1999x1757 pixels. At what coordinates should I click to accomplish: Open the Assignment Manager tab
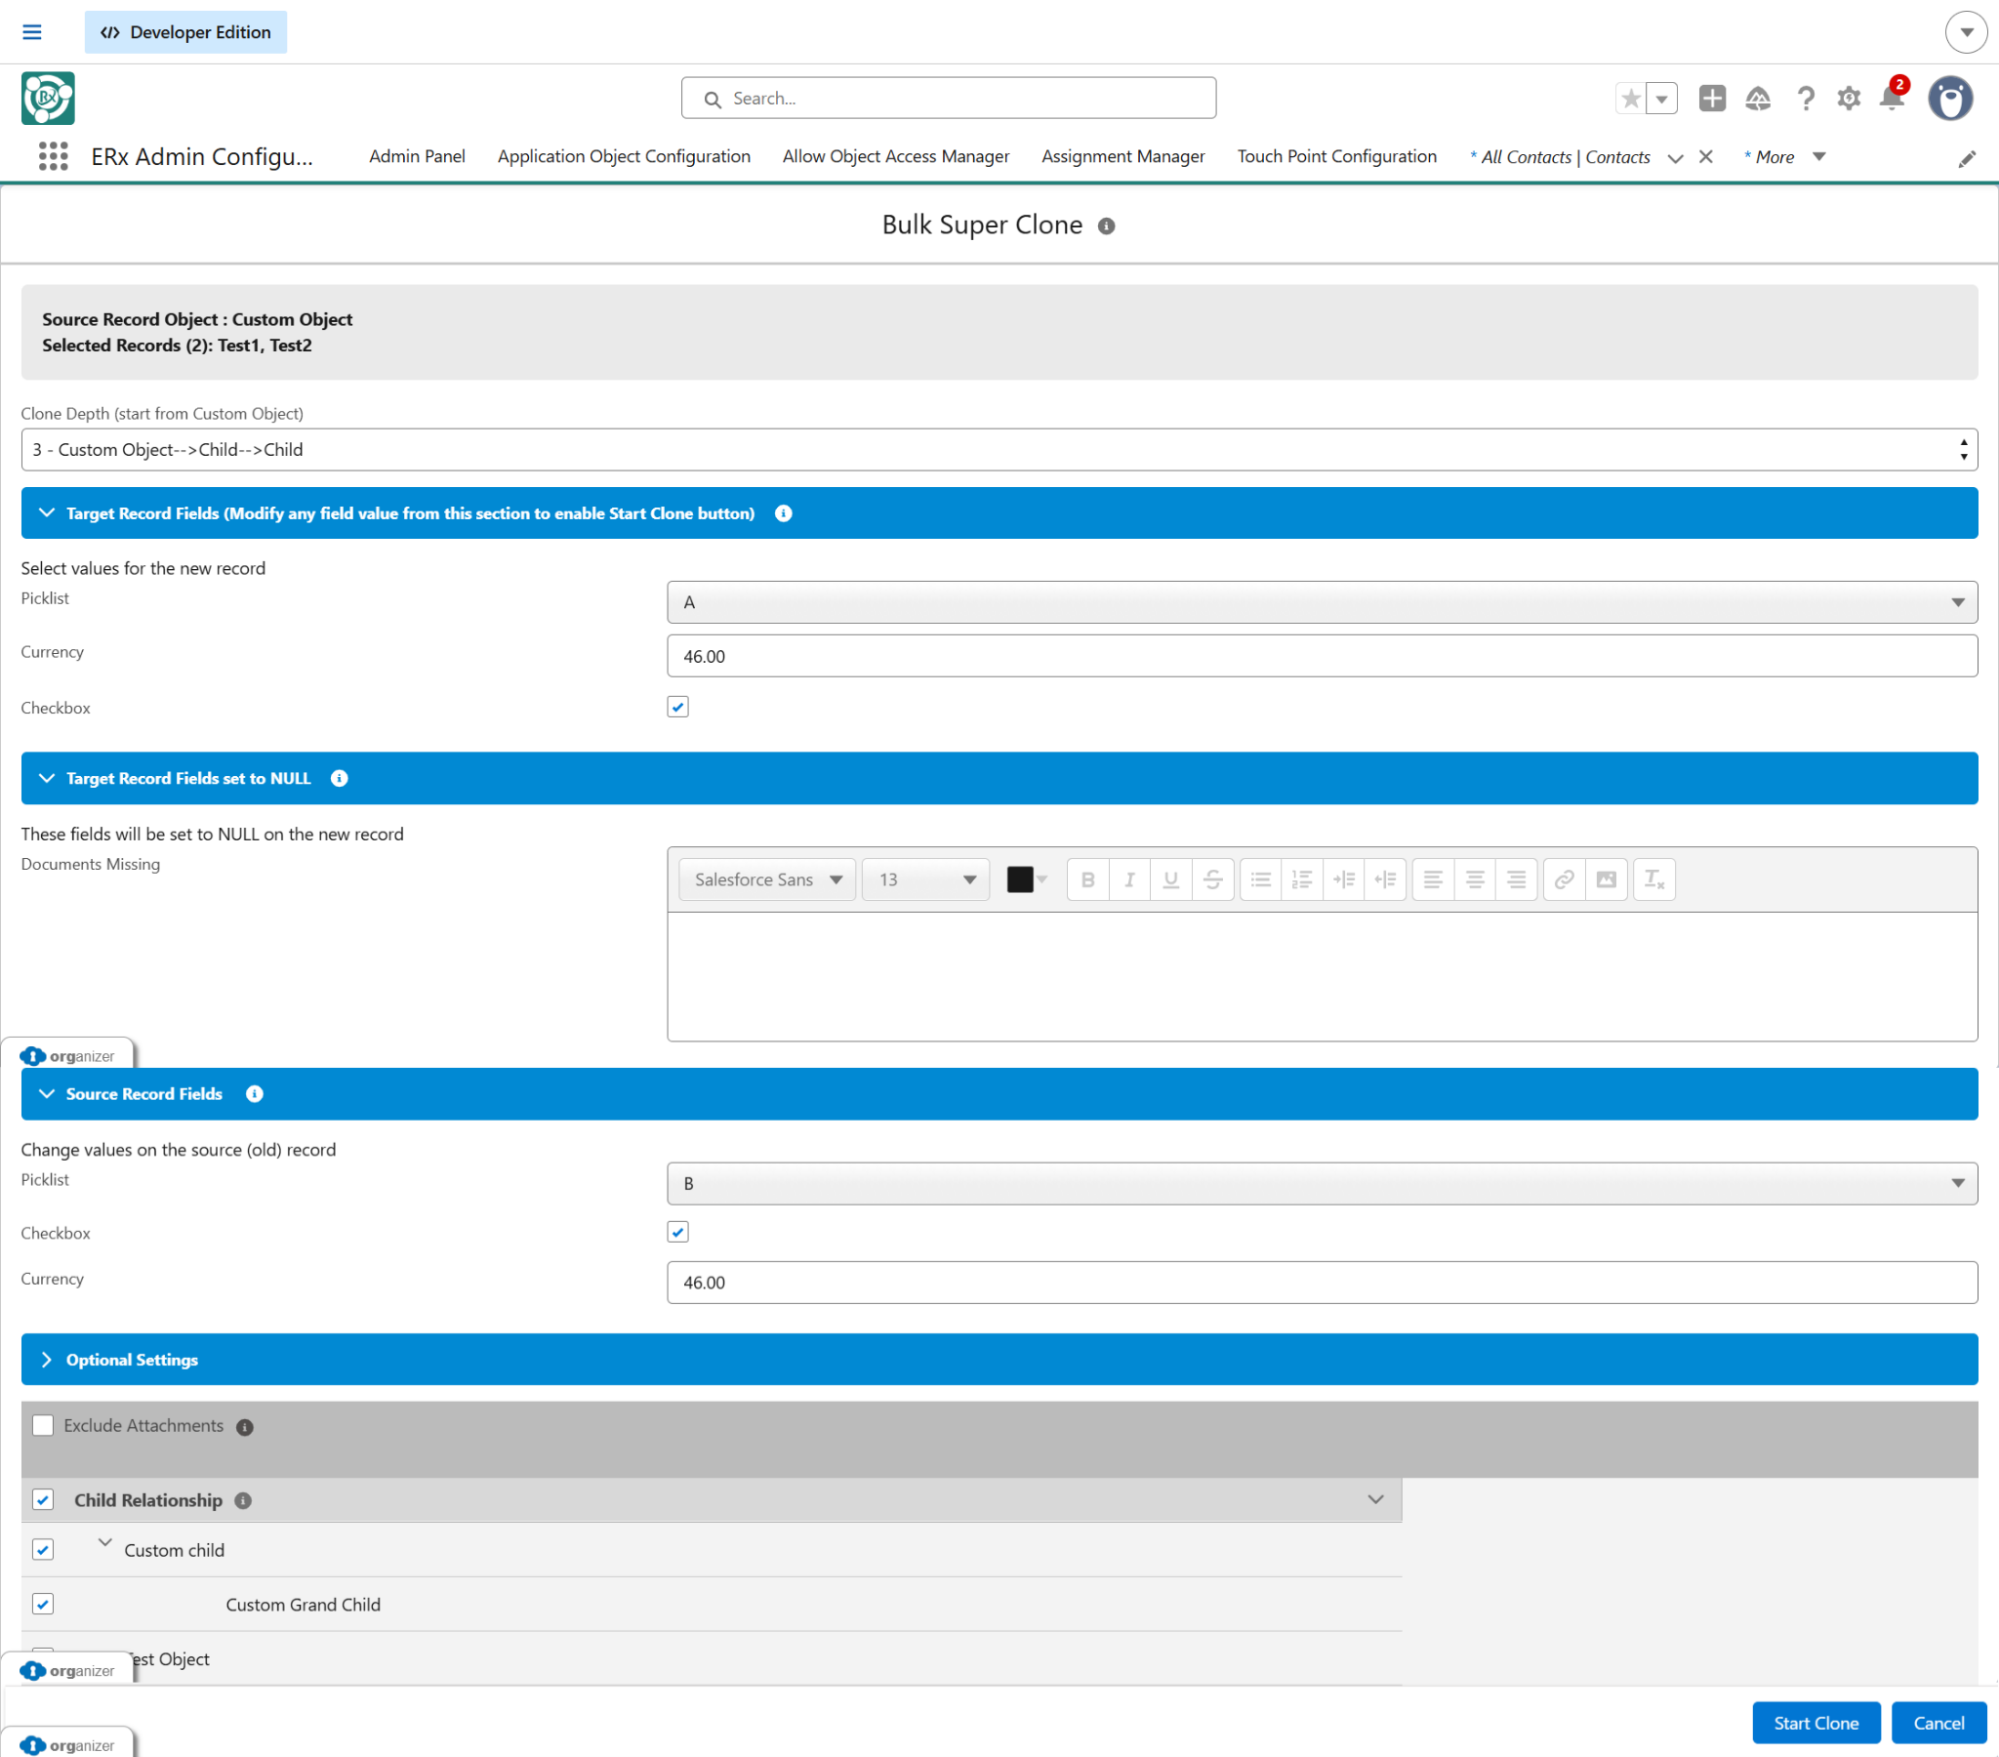tap(1123, 156)
